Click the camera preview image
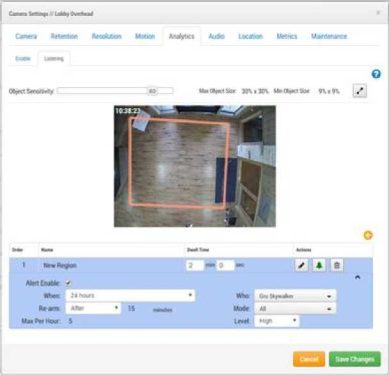 coord(195,166)
